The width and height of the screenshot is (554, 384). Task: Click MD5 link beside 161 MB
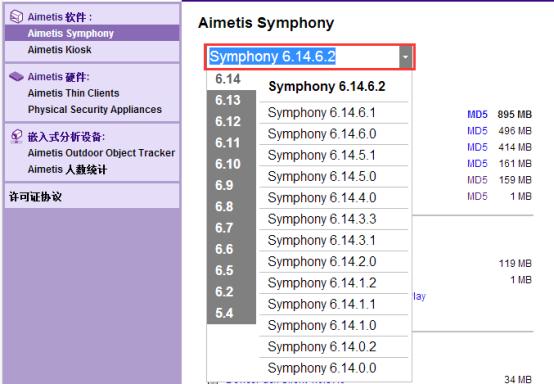[x=477, y=163]
